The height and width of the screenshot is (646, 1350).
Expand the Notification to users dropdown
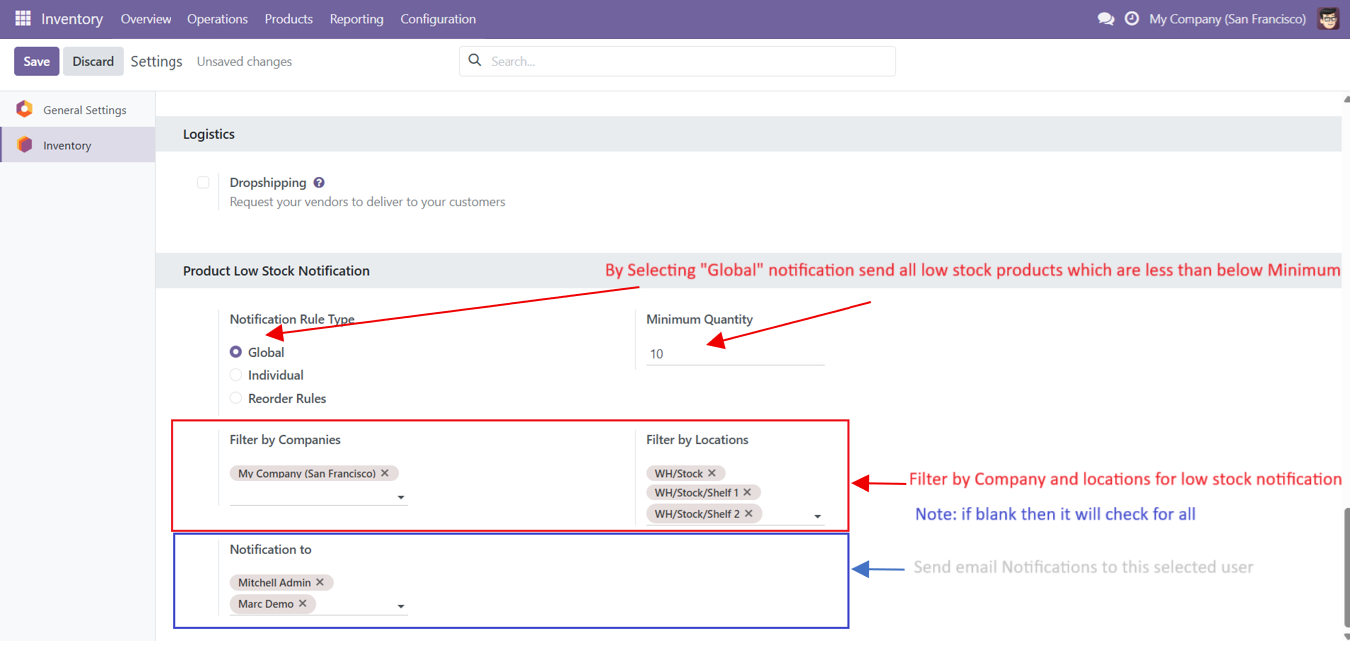(401, 606)
